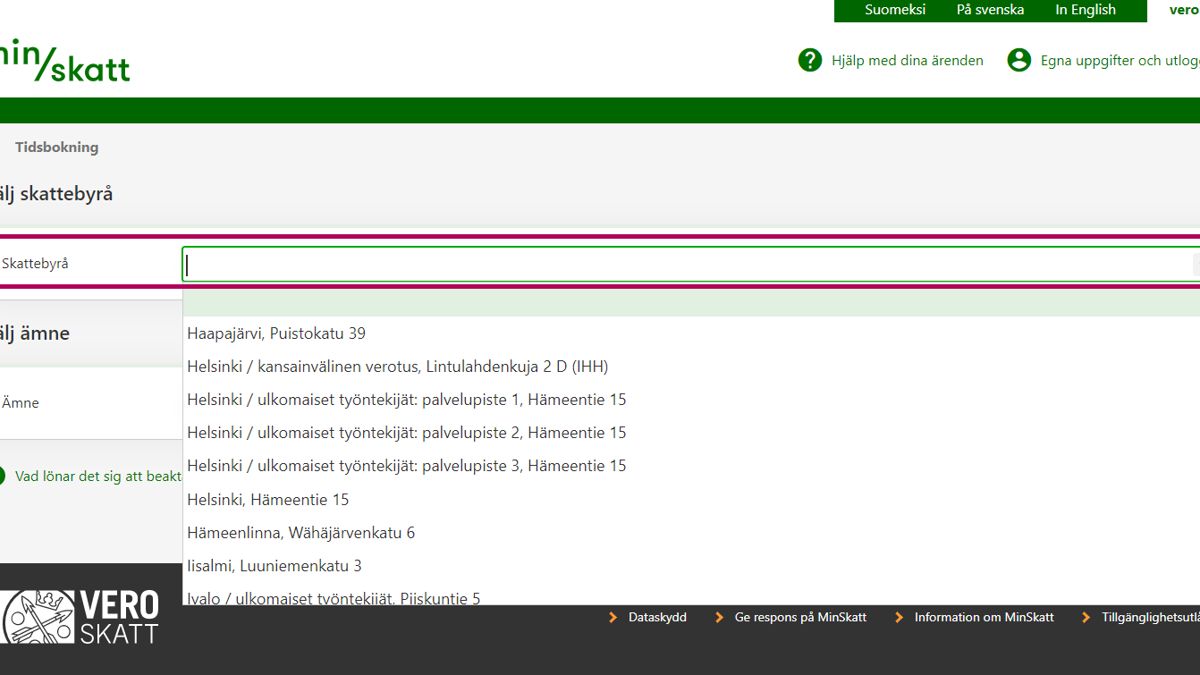
Task: Select Helsinki kansainvälinen verotus option
Action: click(397, 366)
